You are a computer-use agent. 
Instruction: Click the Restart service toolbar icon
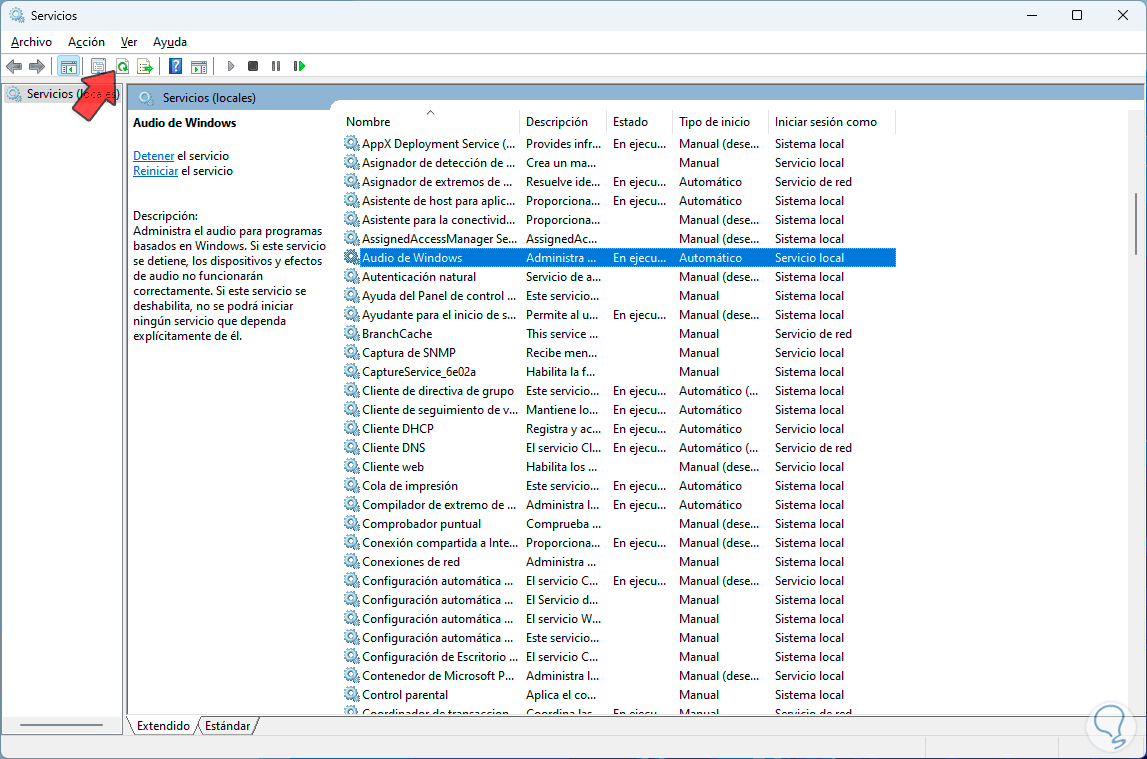[299, 67]
